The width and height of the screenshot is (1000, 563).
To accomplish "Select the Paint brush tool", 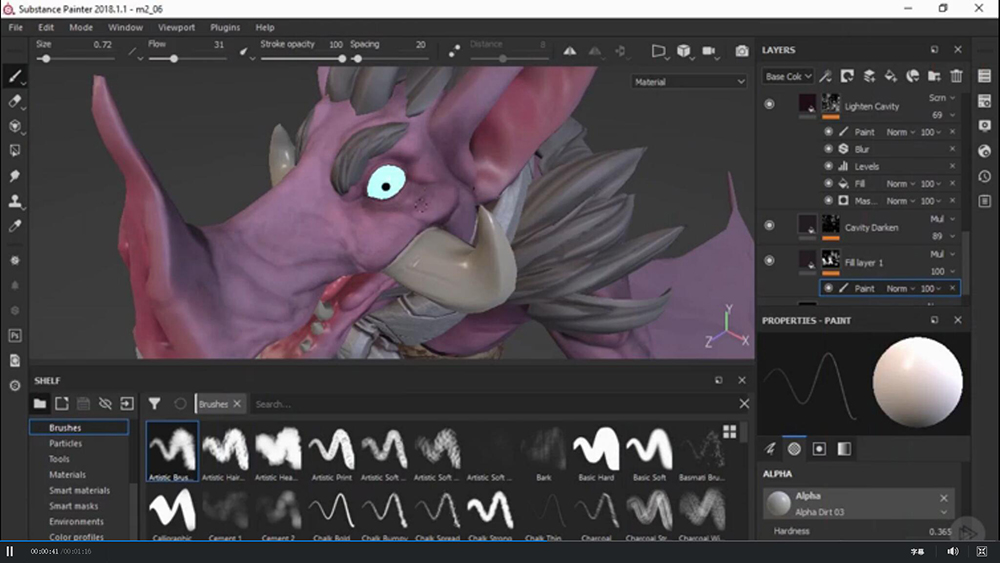I will 15,77.
